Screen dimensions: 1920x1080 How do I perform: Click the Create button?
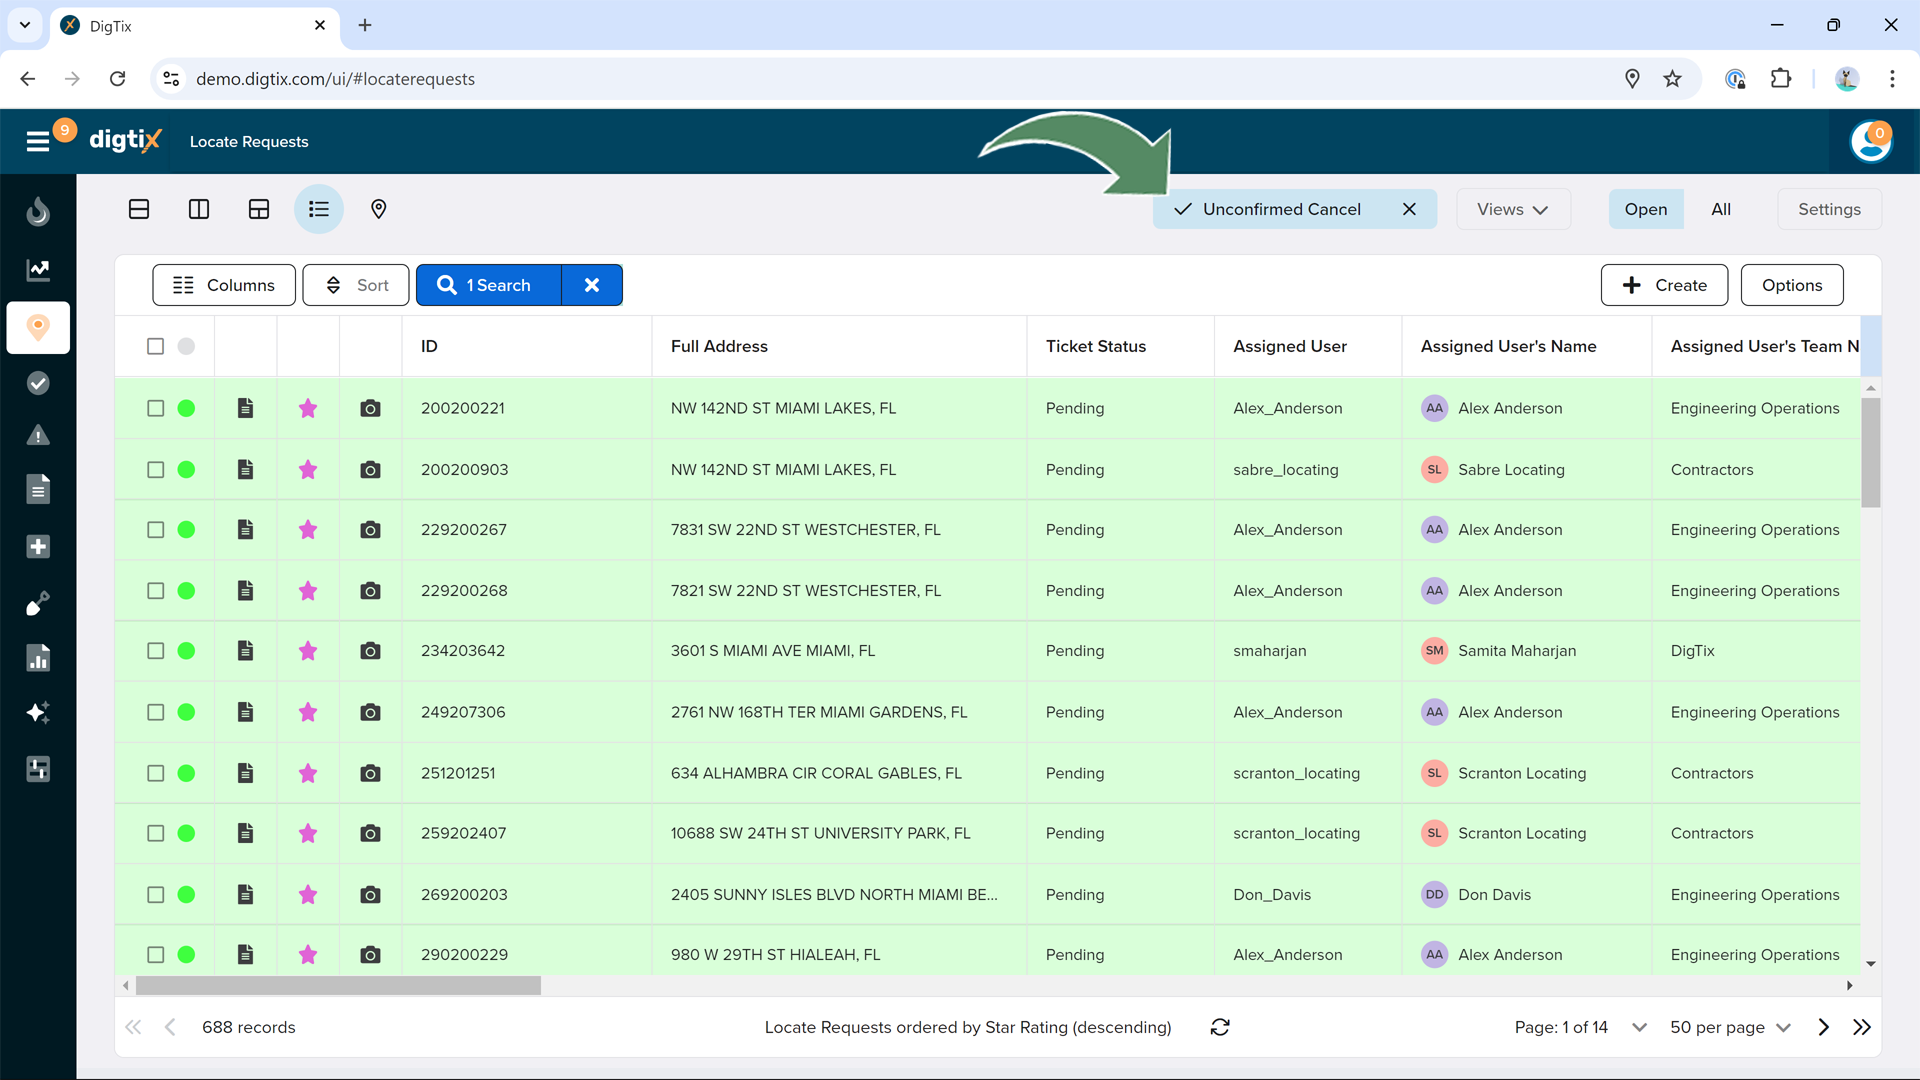(x=1664, y=285)
